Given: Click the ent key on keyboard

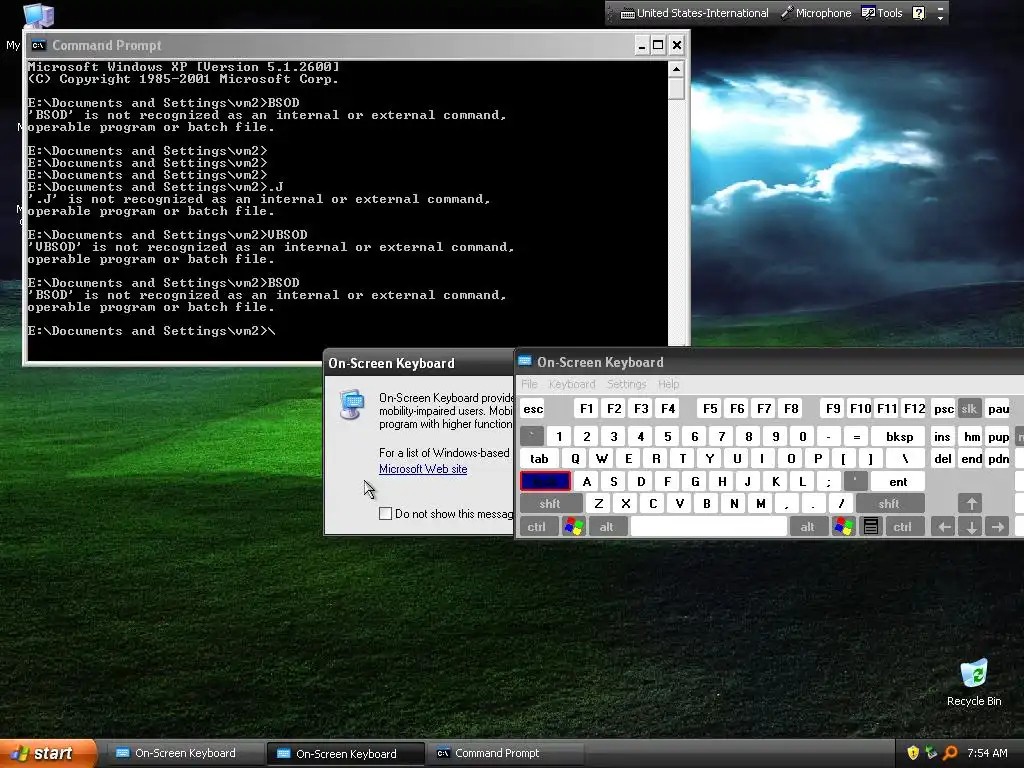Looking at the screenshot, I should pyautogui.click(x=898, y=481).
